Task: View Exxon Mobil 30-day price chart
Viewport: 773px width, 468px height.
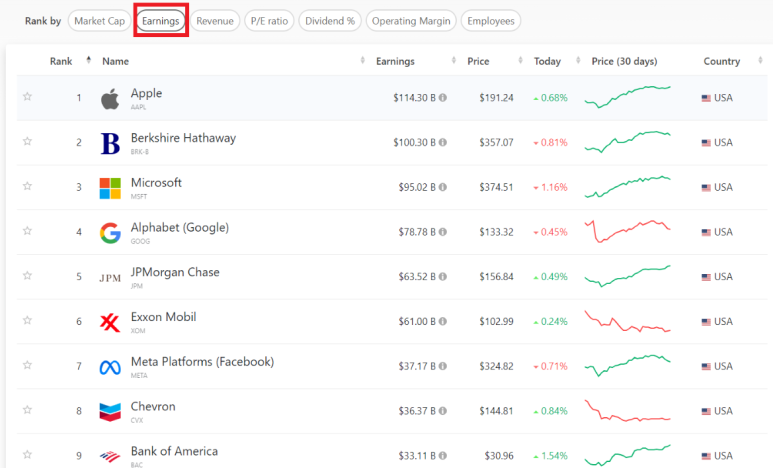Action: click(x=628, y=321)
